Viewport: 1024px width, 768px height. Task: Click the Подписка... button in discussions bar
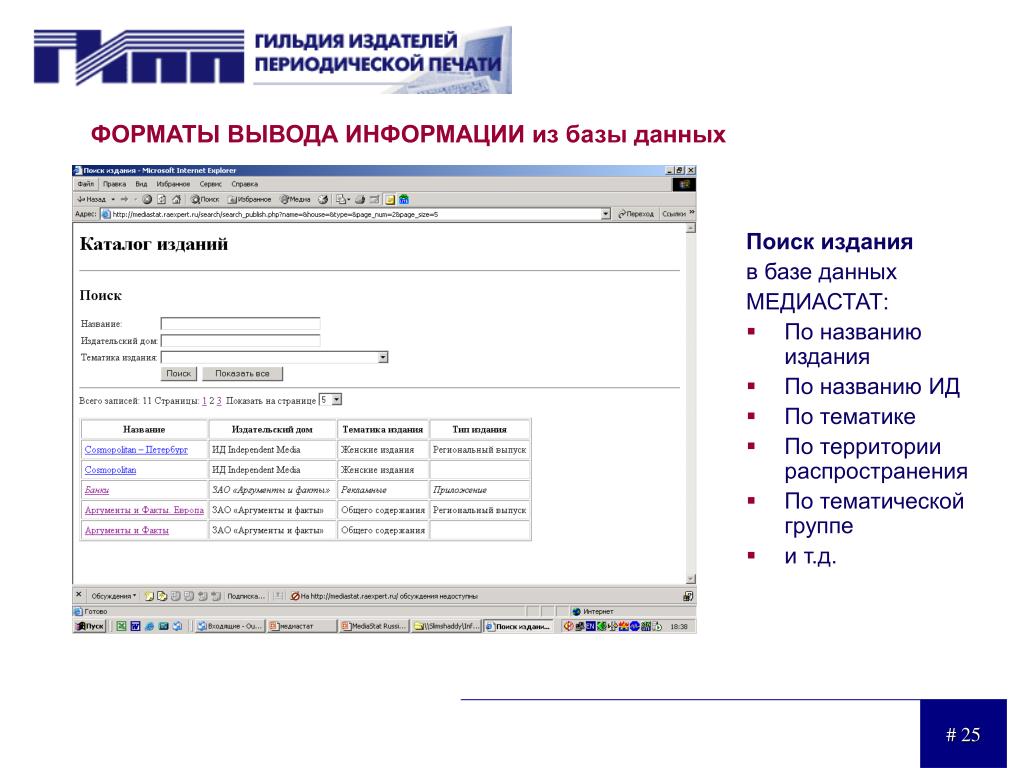pos(246,596)
